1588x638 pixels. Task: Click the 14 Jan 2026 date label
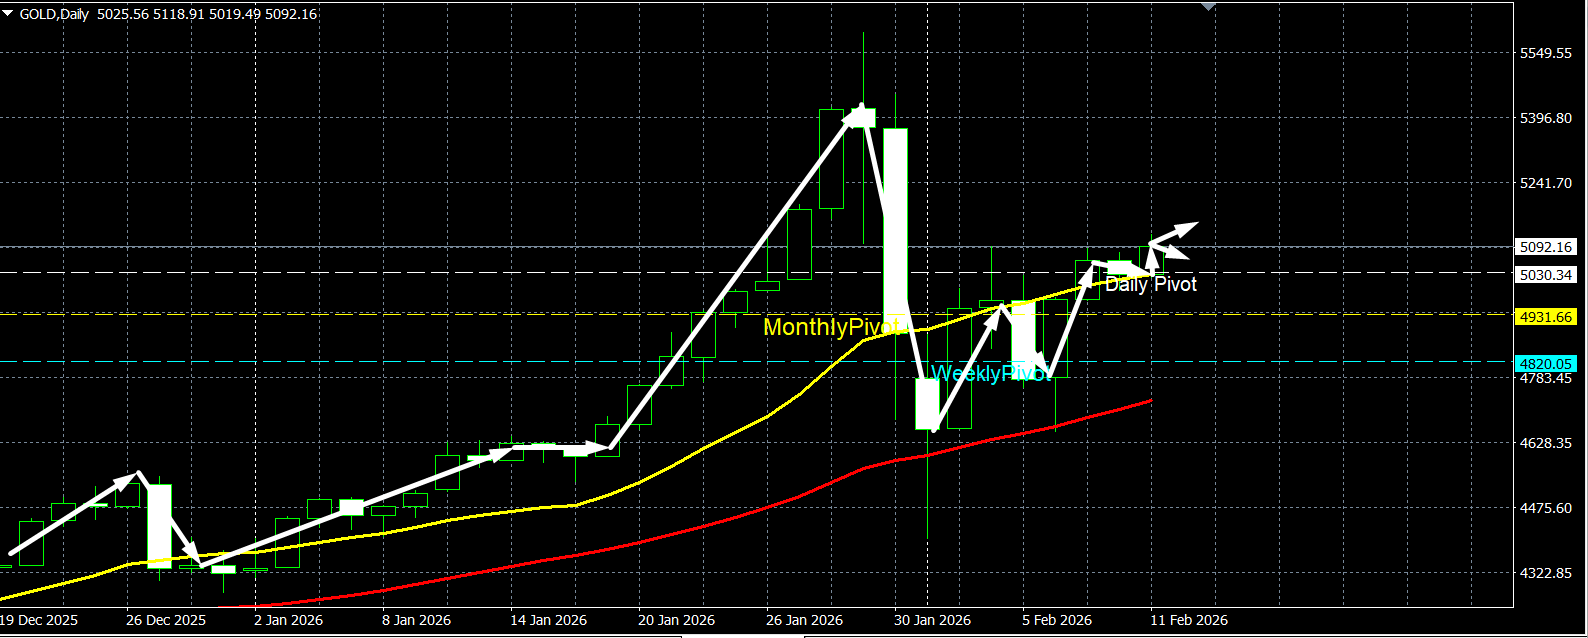[x=550, y=620]
